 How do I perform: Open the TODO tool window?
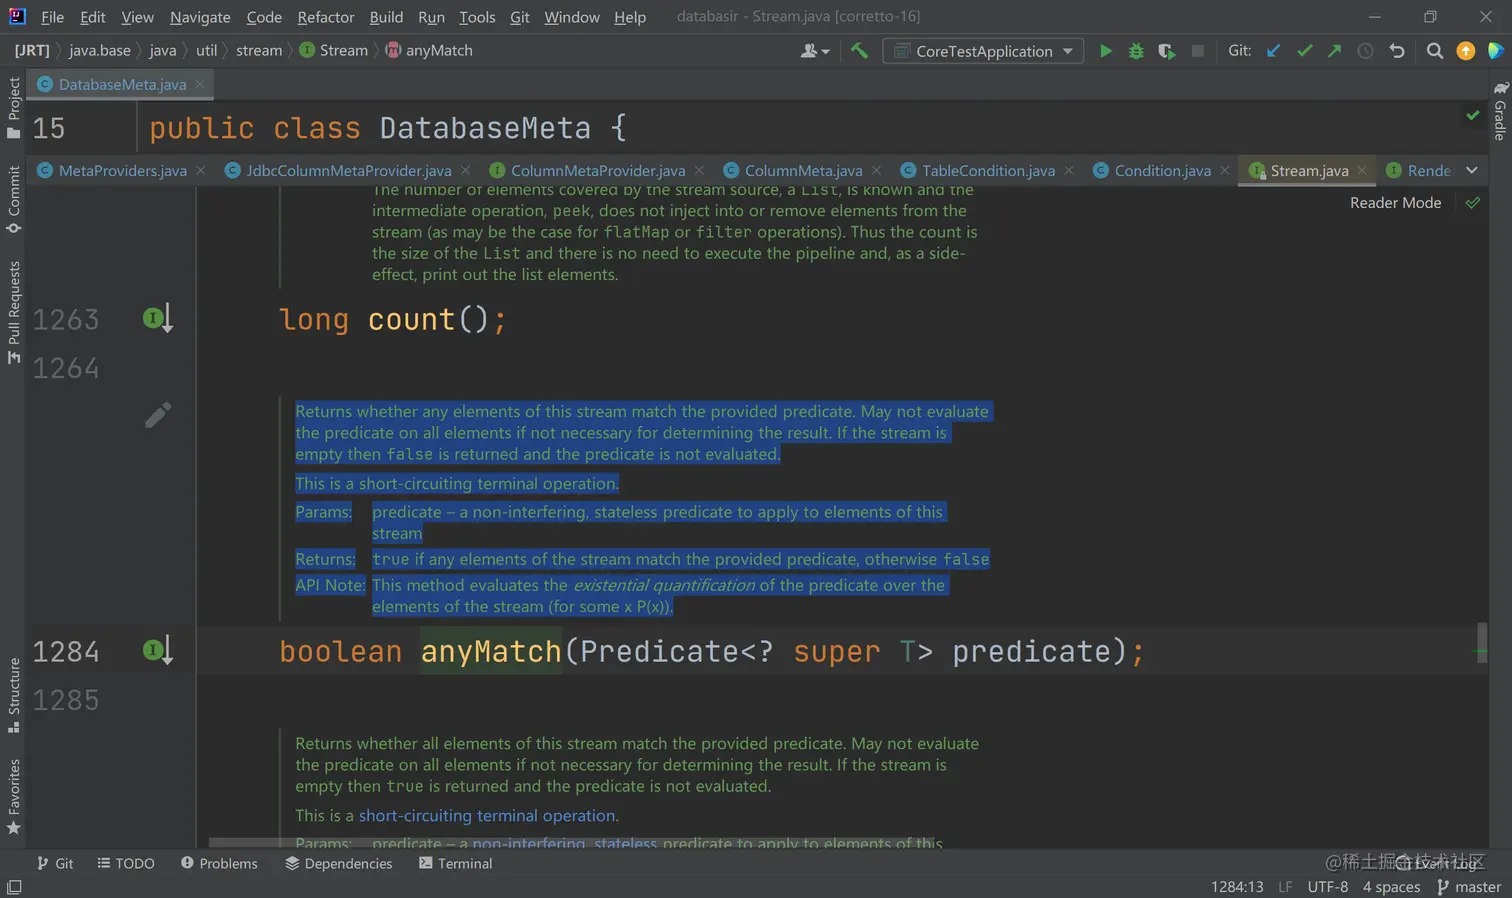(x=126, y=864)
